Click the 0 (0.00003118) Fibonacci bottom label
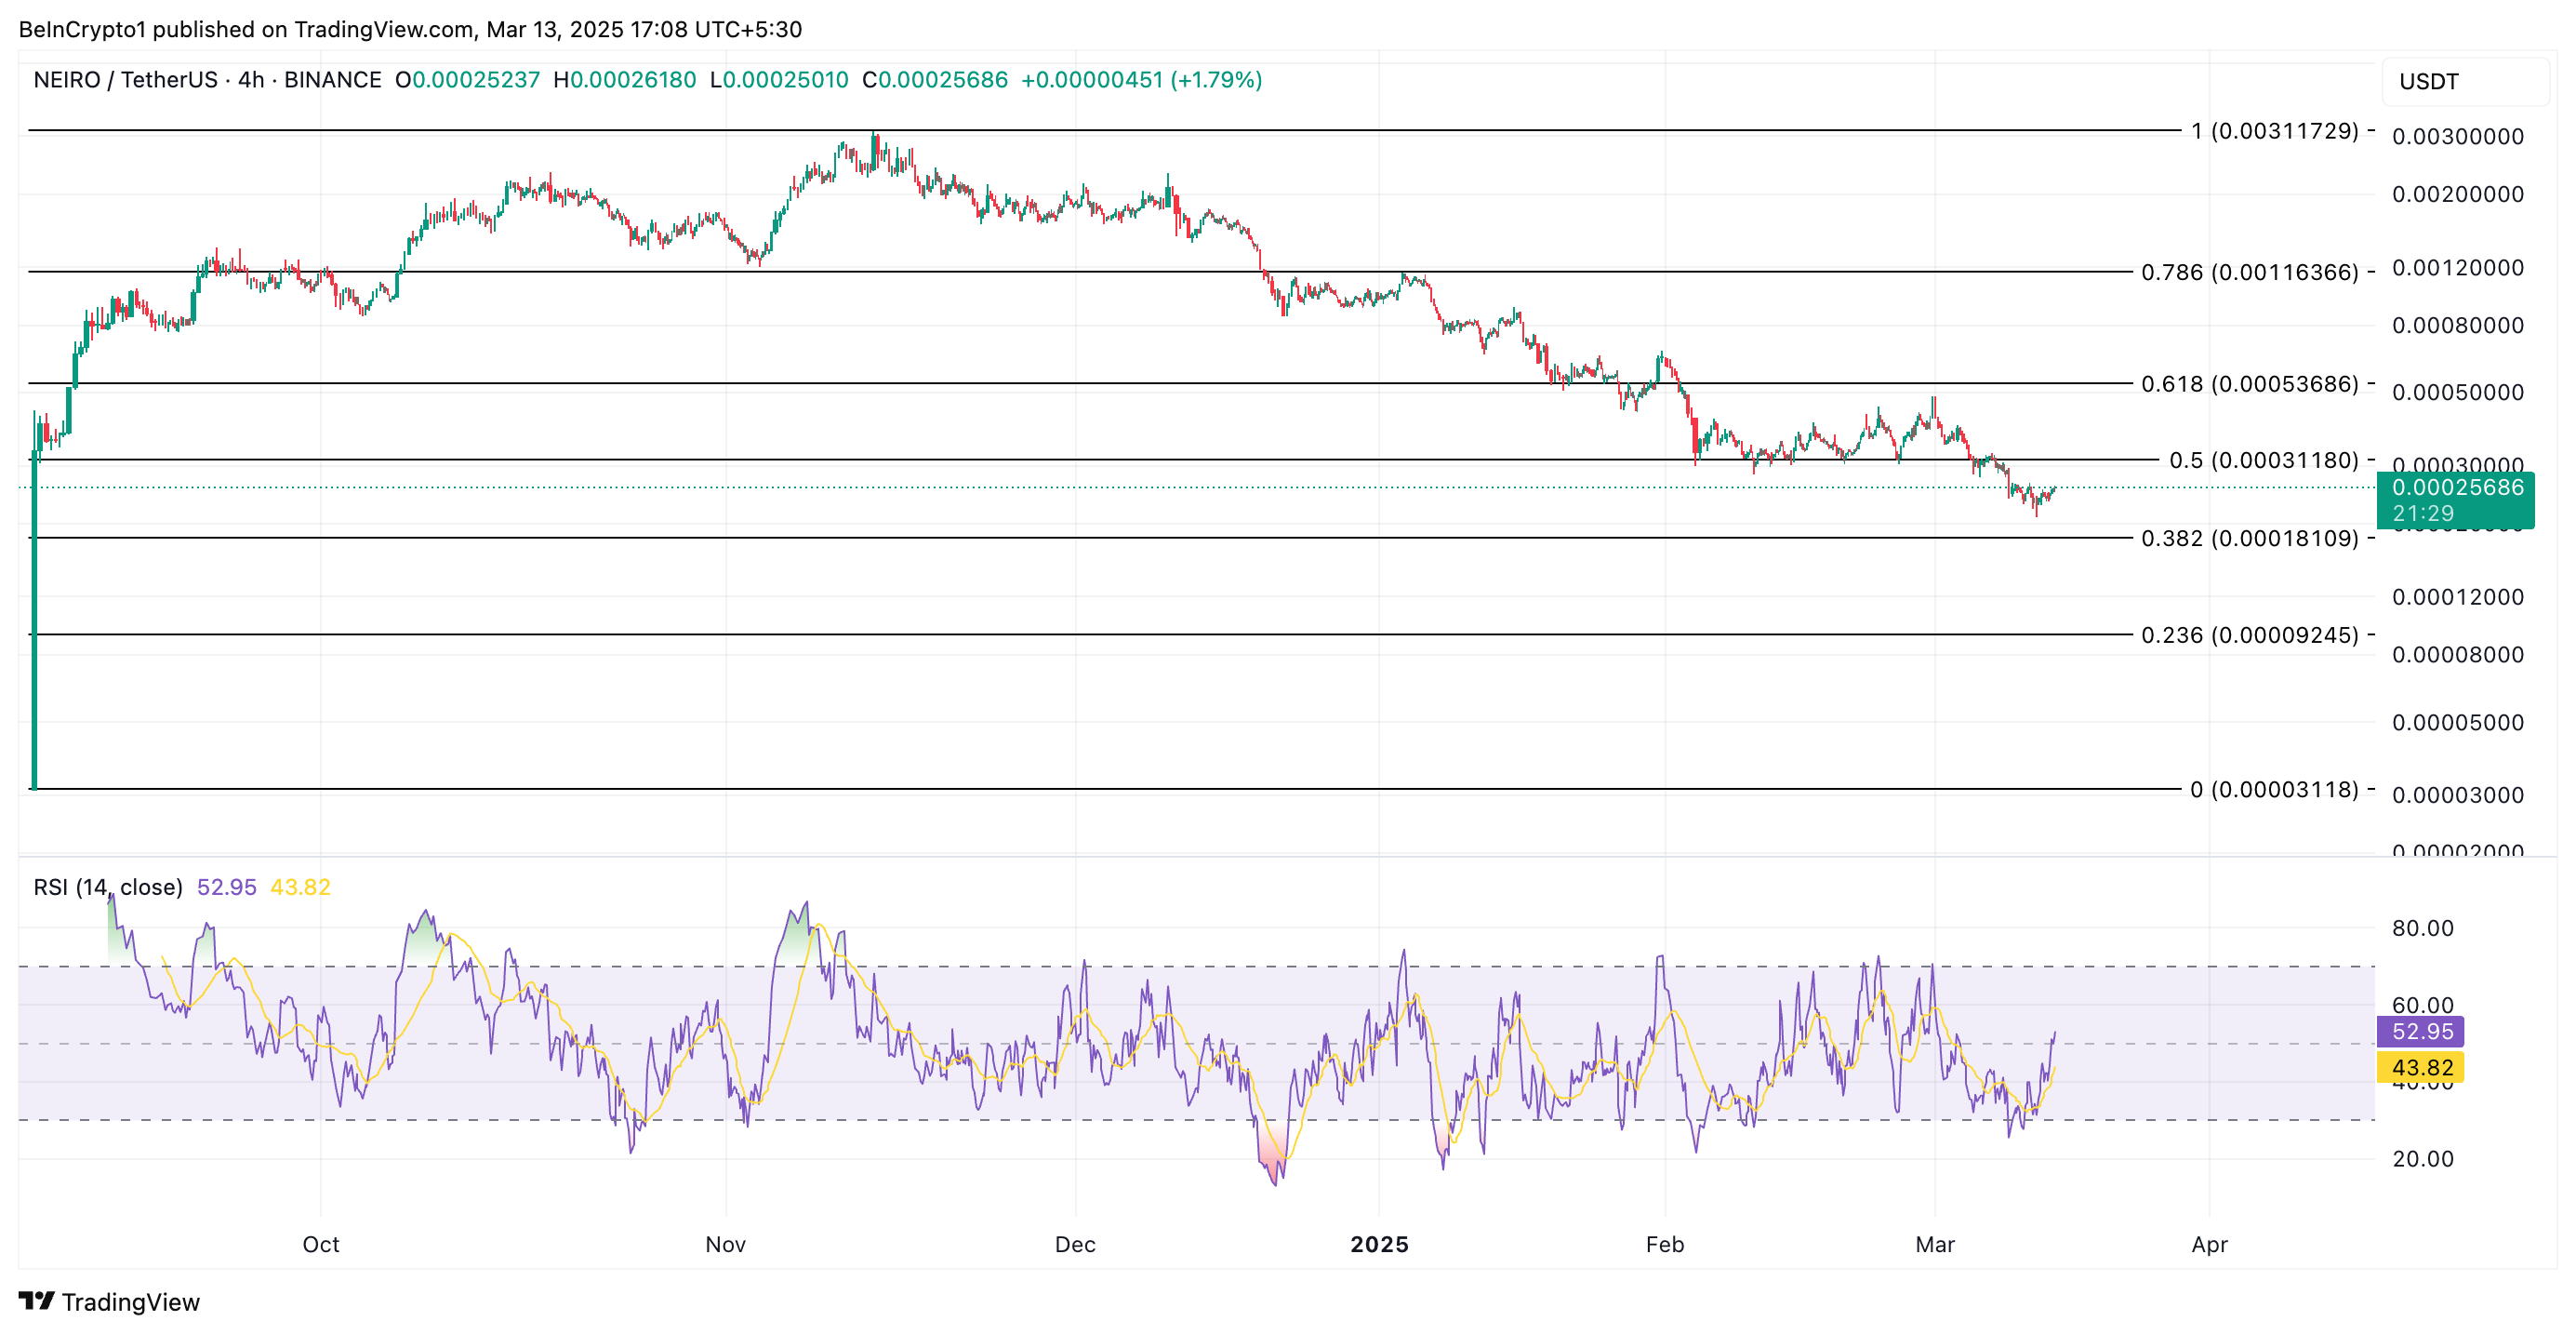 click(2274, 789)
